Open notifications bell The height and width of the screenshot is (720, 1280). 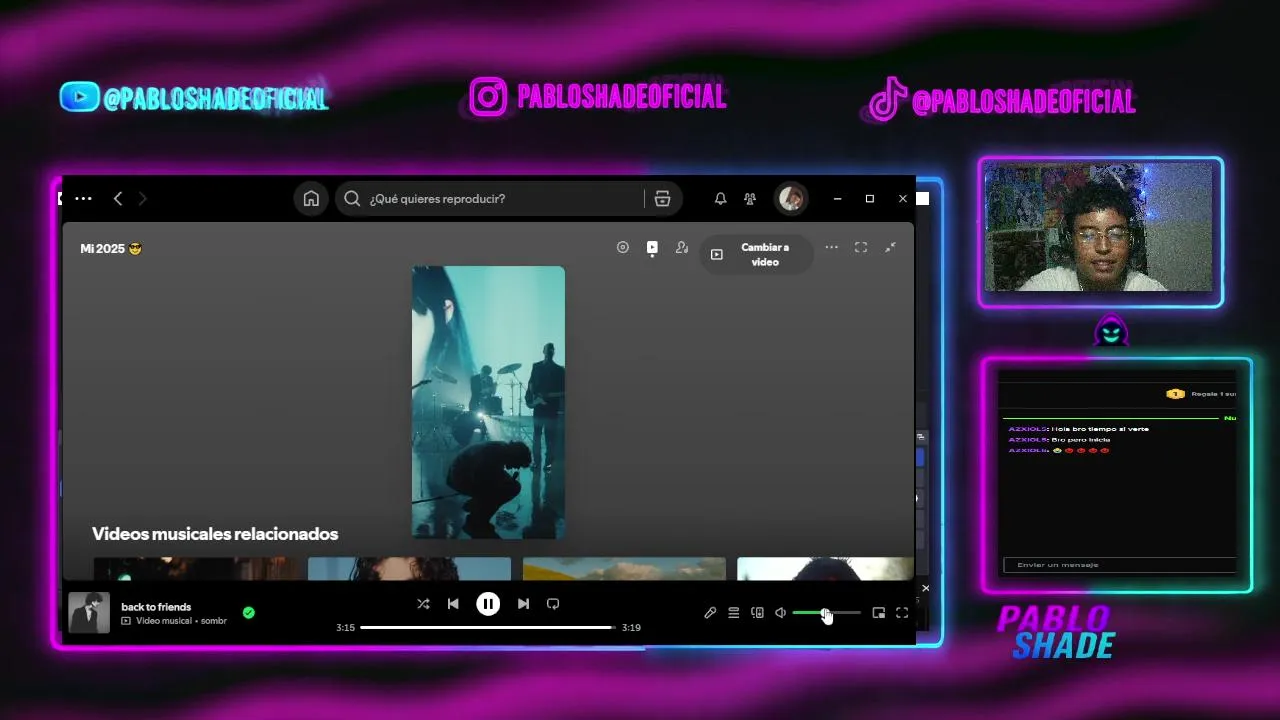click(720, 199)
